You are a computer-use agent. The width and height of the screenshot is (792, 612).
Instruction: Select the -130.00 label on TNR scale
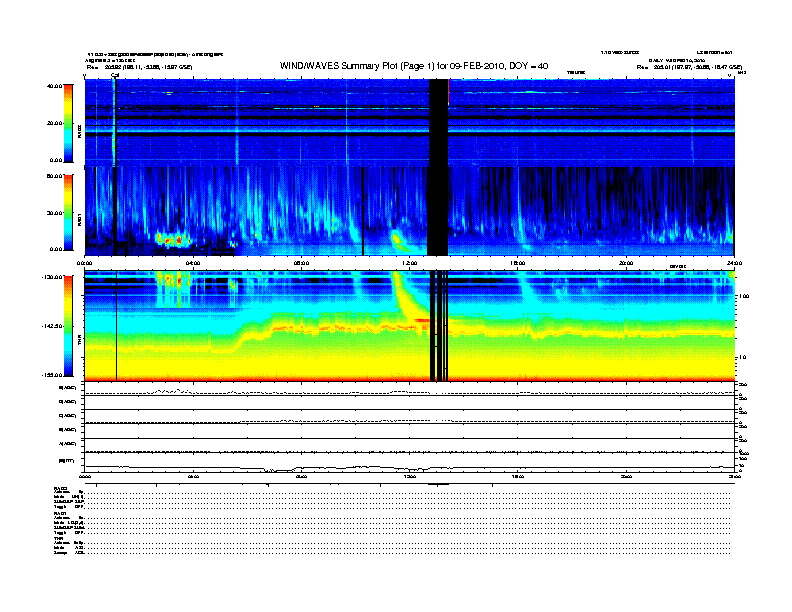coord(52,277)
